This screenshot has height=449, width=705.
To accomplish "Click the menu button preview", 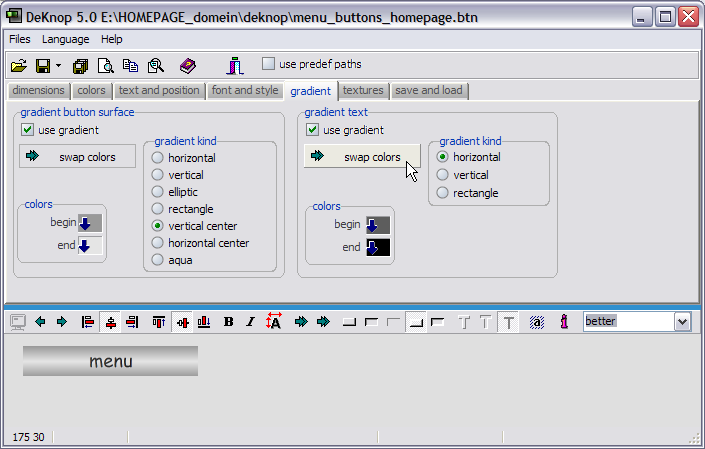I will [x=110, y=361].
